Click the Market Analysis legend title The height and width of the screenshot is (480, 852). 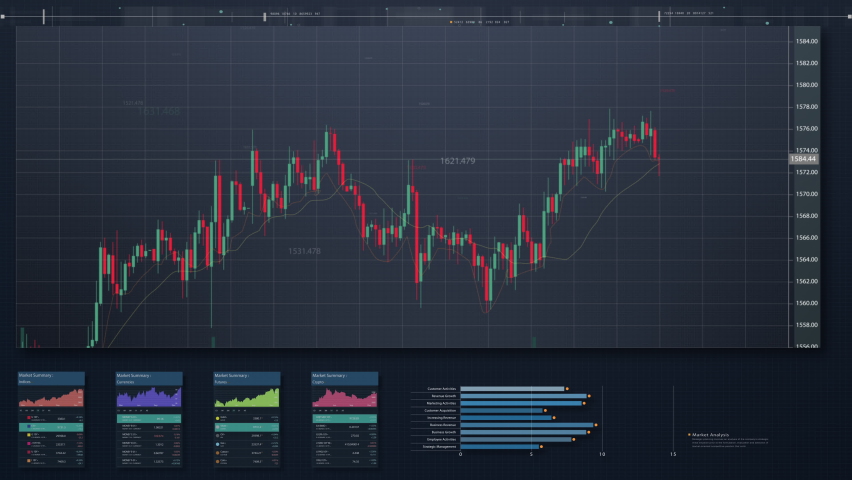(x=711, y=434)
